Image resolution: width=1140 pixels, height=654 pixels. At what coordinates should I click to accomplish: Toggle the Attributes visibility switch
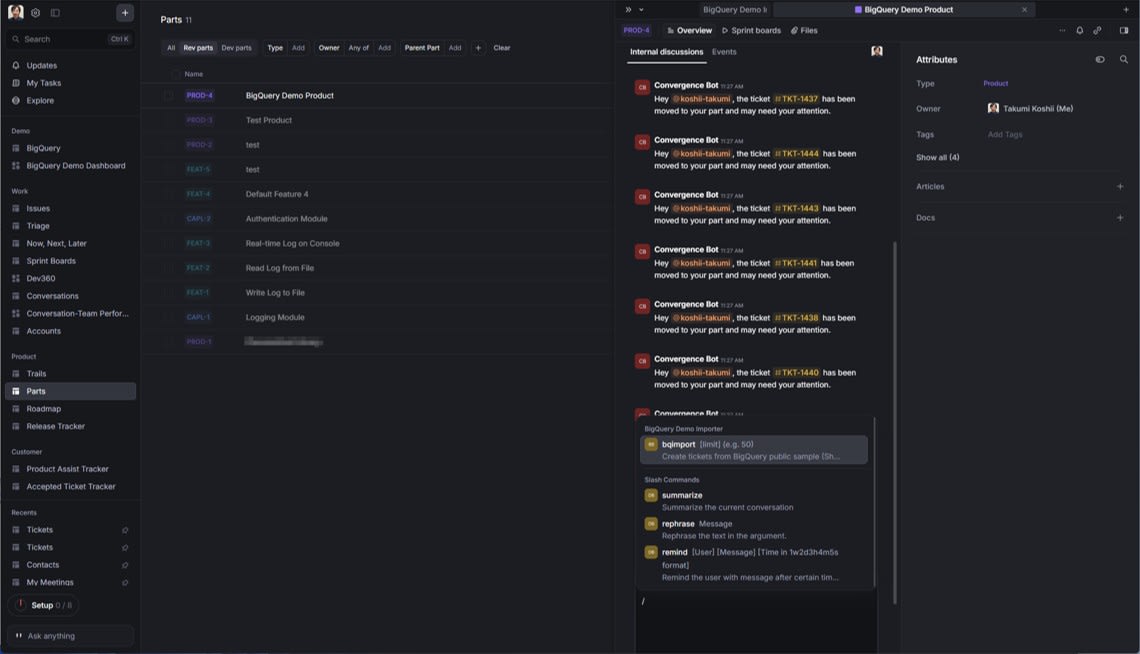(x=1100, y=60)
